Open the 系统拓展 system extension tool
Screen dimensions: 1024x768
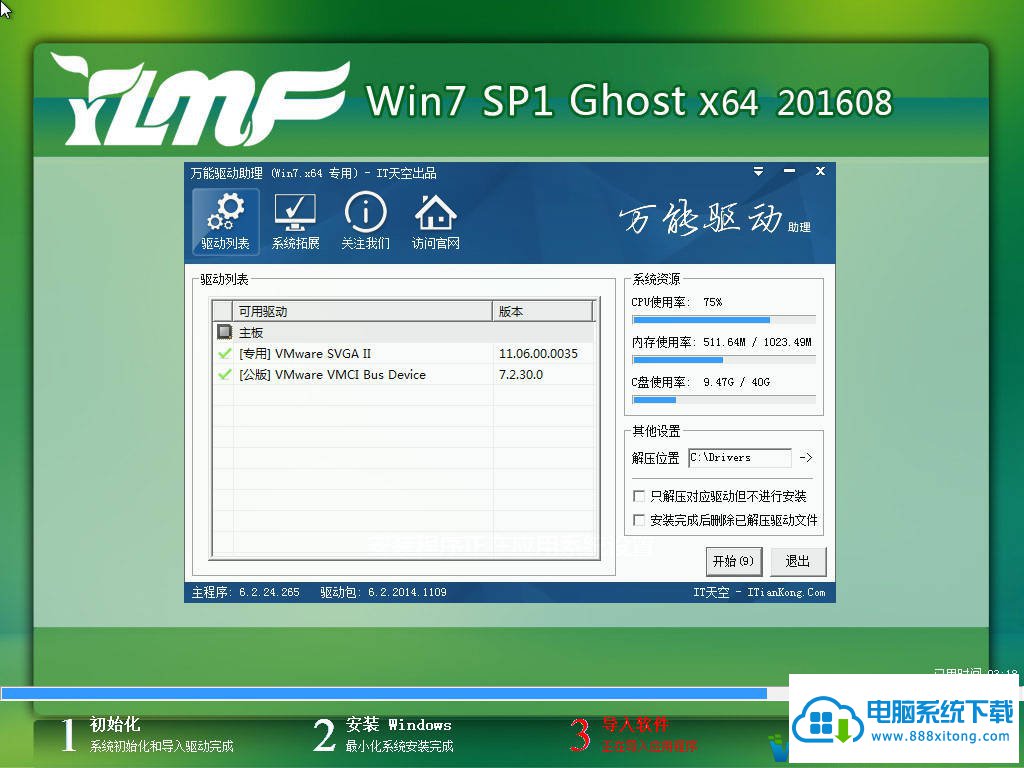pos(295,222)
